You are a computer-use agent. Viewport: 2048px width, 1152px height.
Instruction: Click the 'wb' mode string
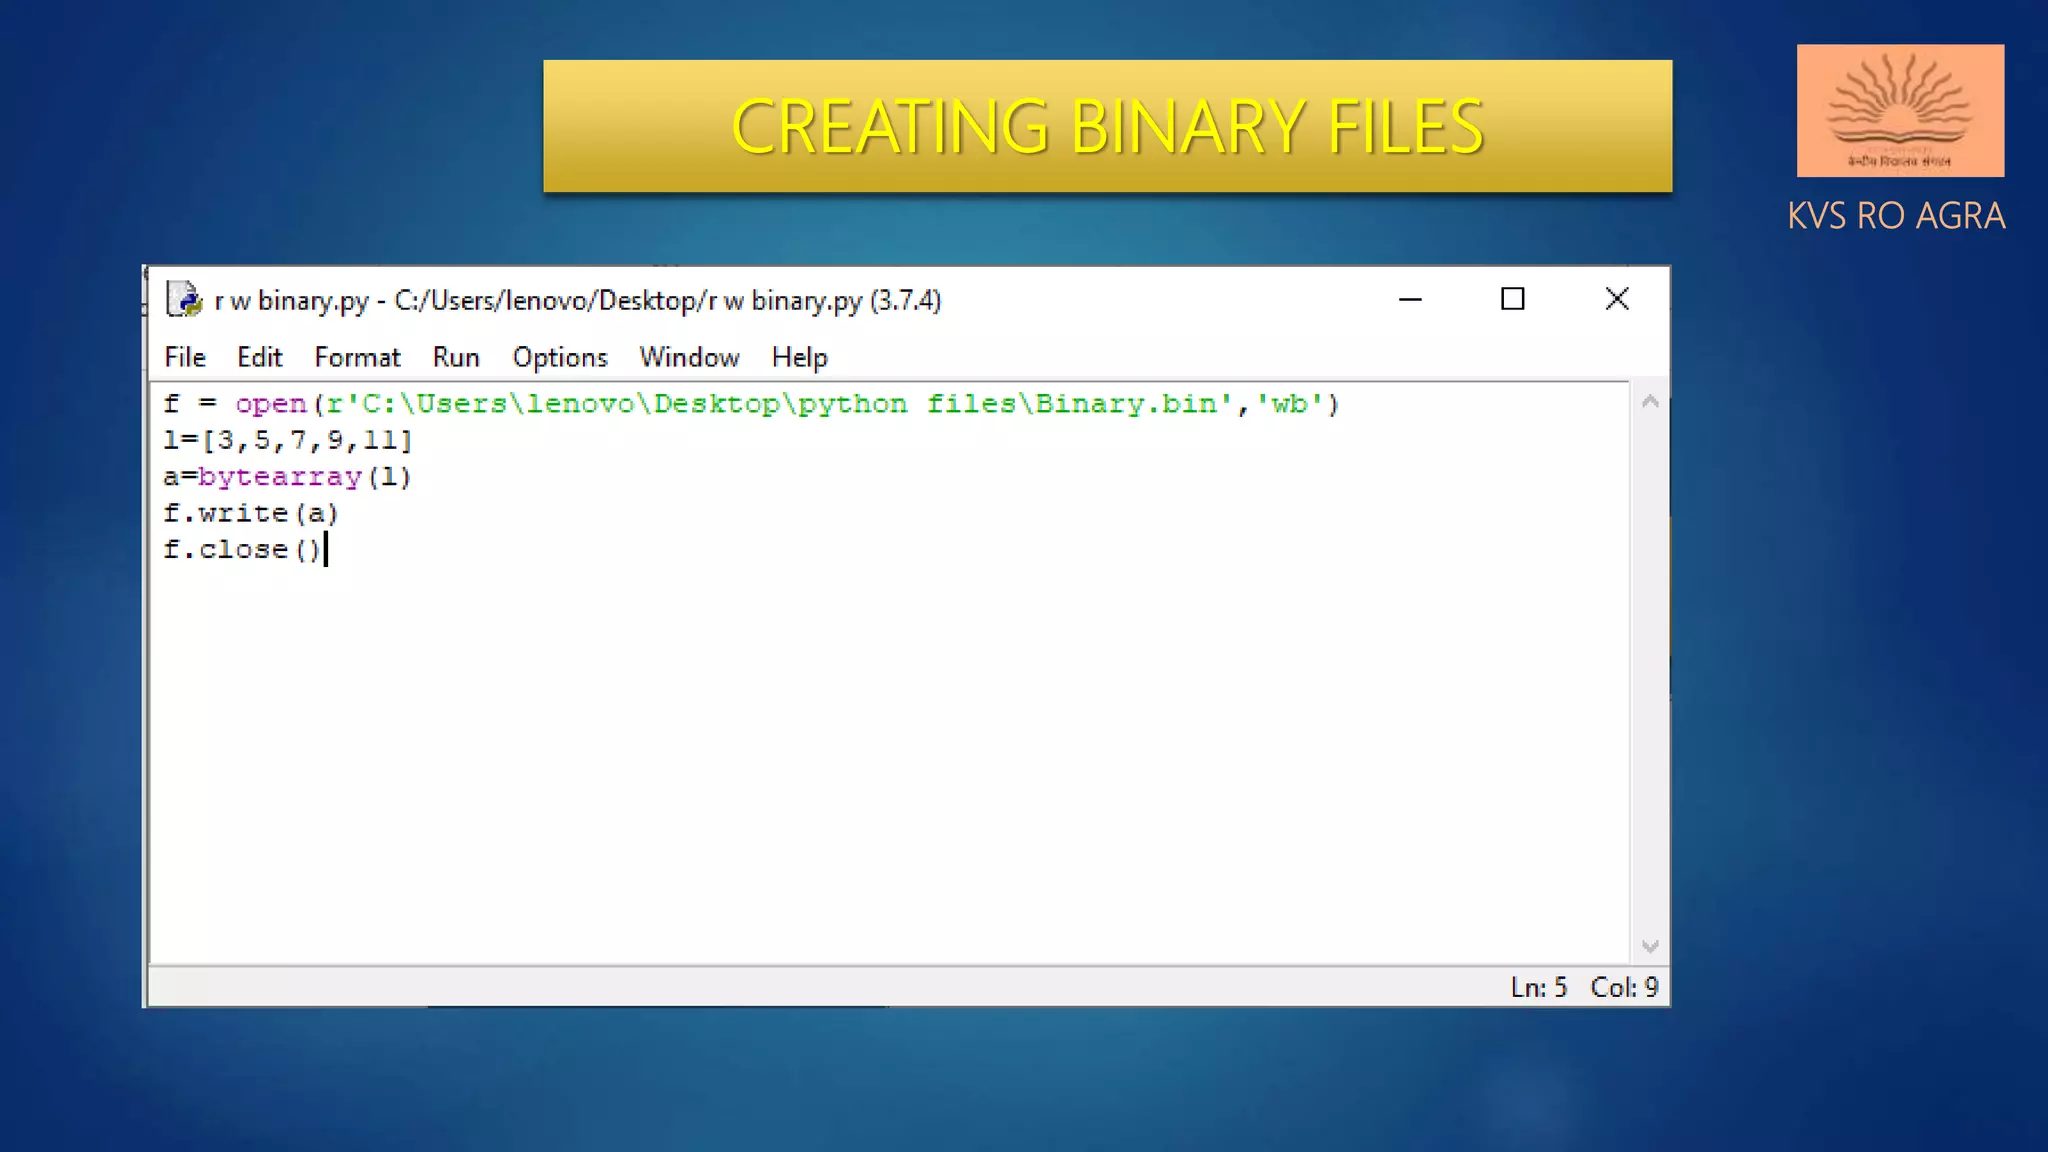pyautogui.click(x=1289, y=404)
